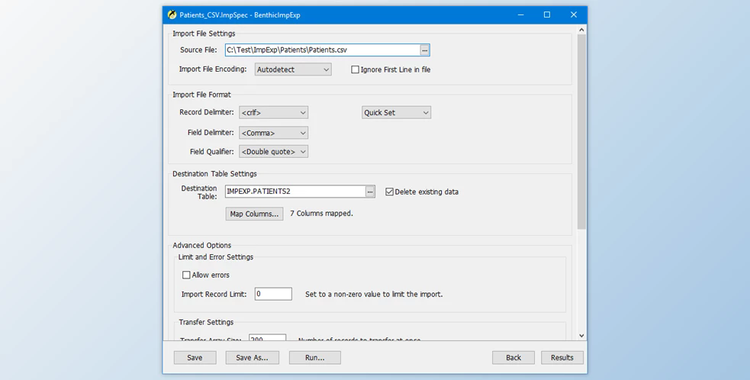
Task: Click the Results button
Action: click(x=562, y=358)
